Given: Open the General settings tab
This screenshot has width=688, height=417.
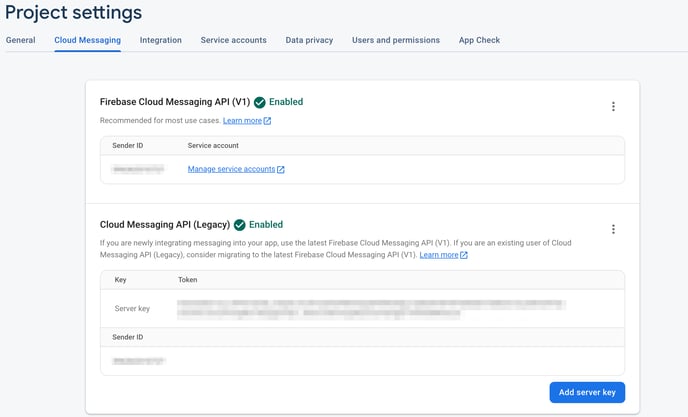Looking at the screenshot, I should click(x=21, y=40).
